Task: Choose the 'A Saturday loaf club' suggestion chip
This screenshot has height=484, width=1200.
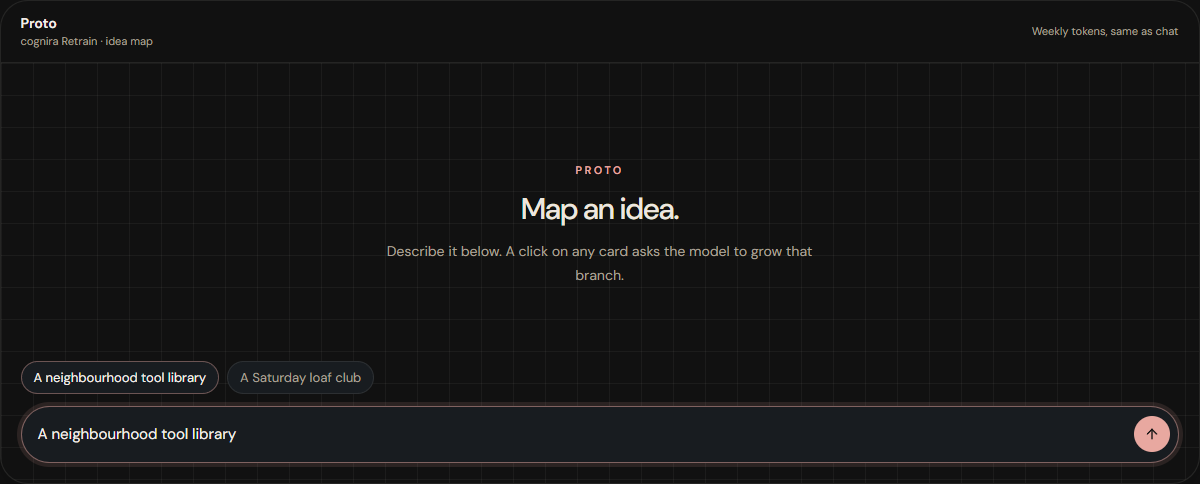Action: tap(300, 378)
